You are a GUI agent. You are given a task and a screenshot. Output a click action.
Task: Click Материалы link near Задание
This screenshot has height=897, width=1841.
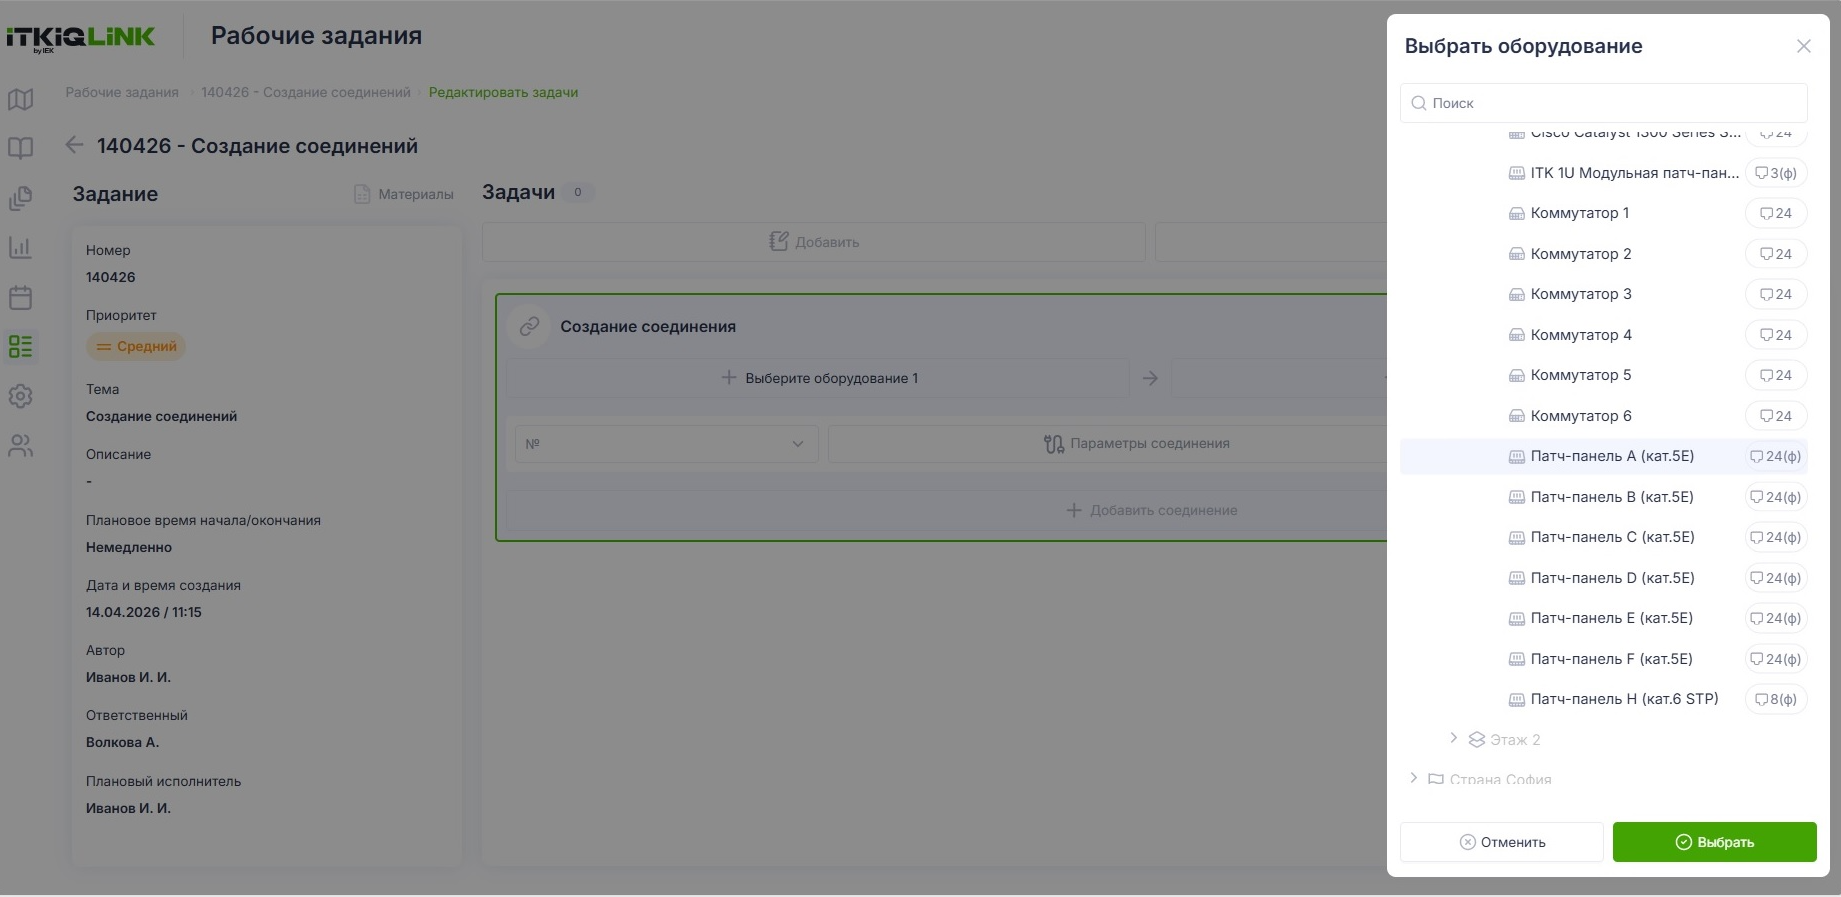click(x=404, y=194)
